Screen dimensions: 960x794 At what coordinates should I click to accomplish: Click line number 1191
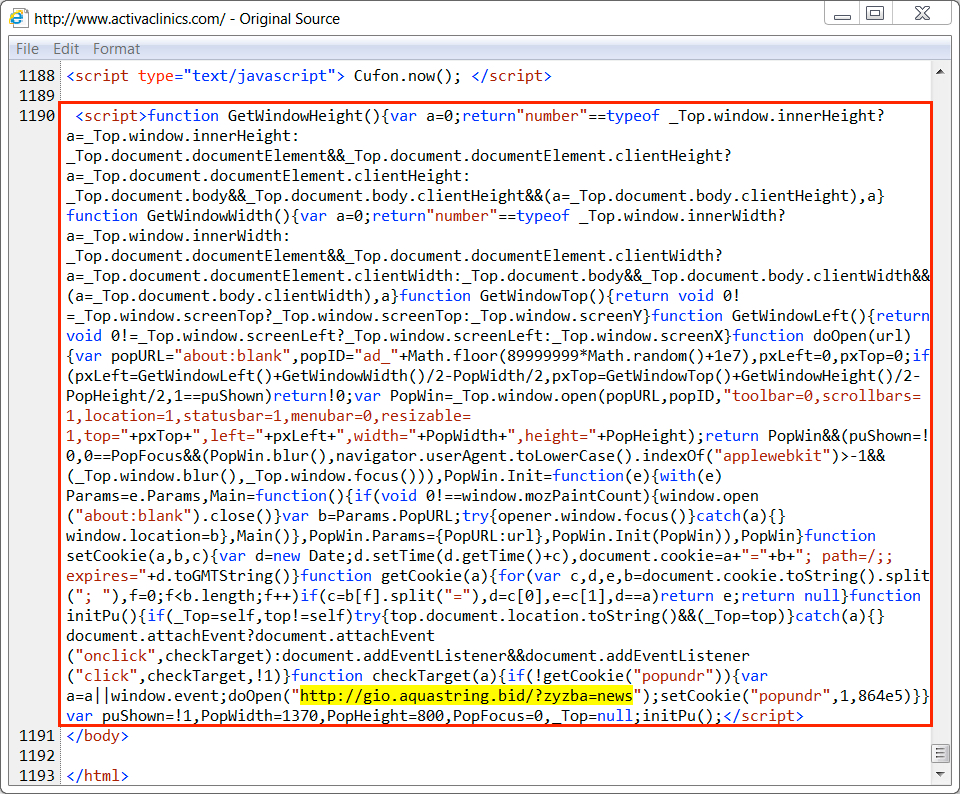[x=37, y=736]
